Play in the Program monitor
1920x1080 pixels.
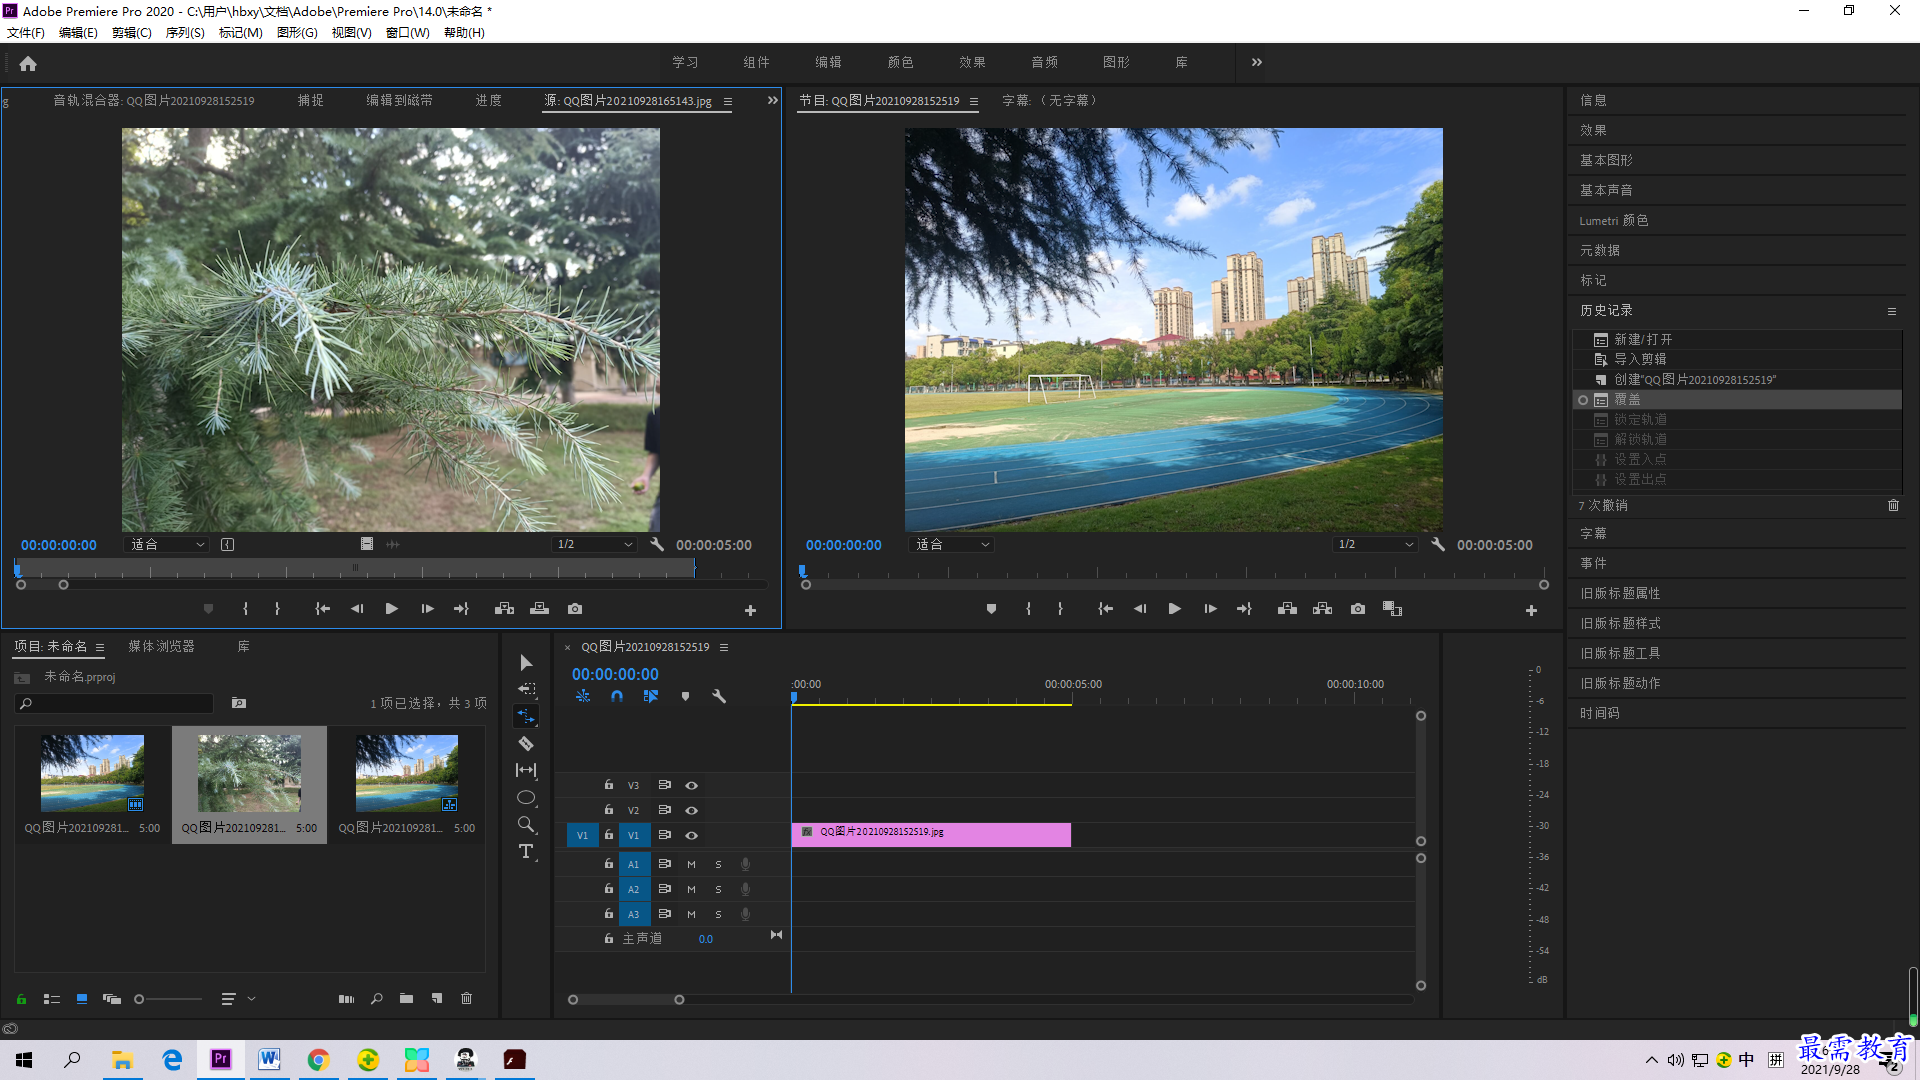1175,608
